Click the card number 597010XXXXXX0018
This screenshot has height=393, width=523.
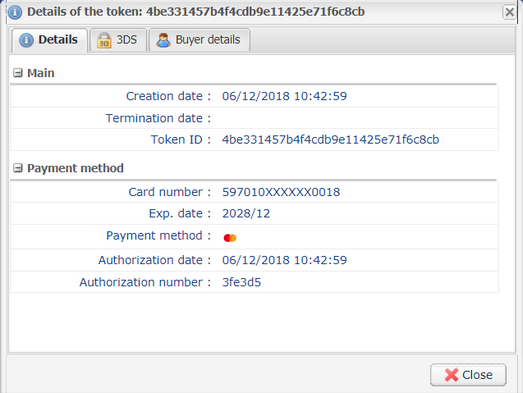(281, 192)
